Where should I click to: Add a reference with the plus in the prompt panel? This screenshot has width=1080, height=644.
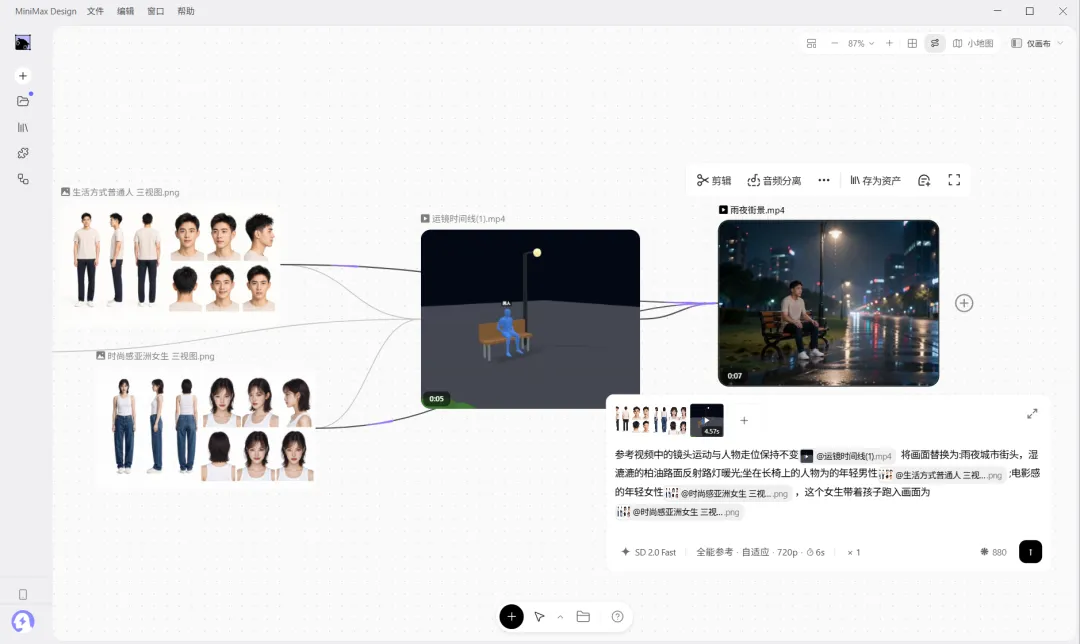point(744,420)
